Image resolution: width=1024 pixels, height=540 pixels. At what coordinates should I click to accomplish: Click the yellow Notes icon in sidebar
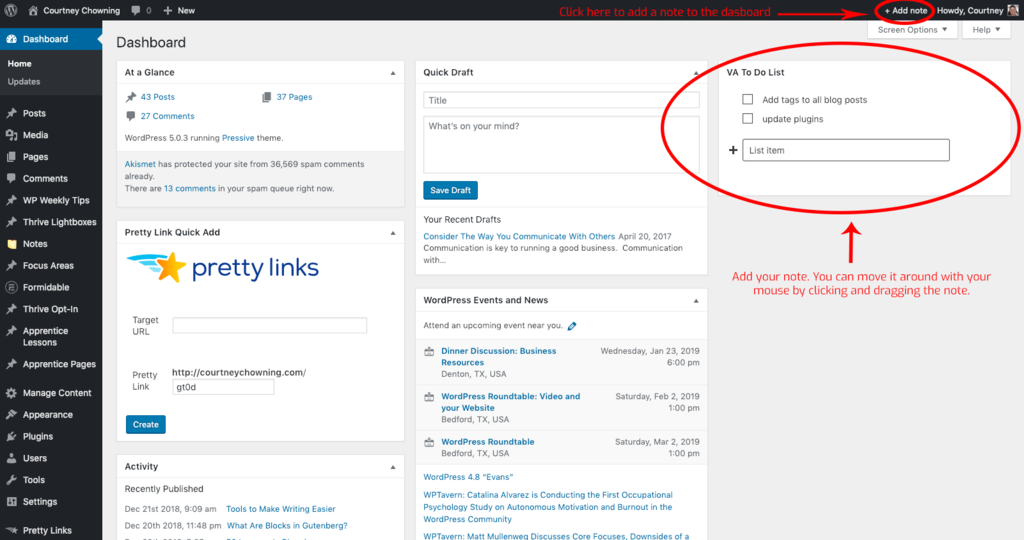point(11,244)
